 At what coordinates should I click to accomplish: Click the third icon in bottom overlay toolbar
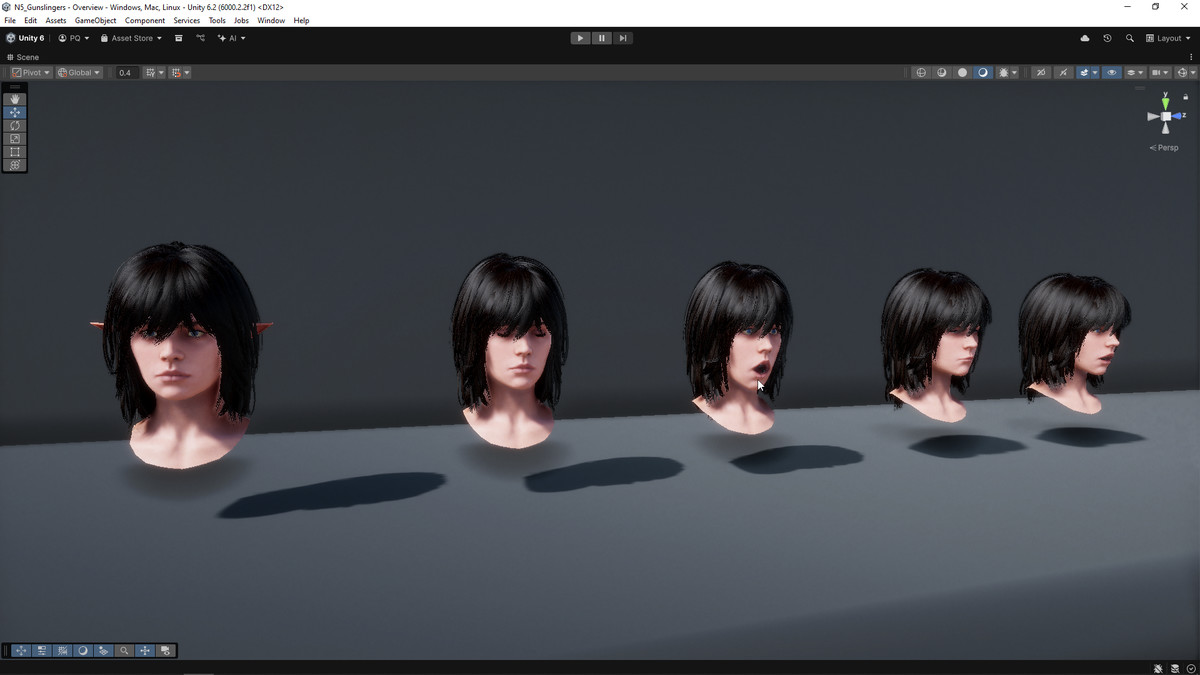point(63,650)
